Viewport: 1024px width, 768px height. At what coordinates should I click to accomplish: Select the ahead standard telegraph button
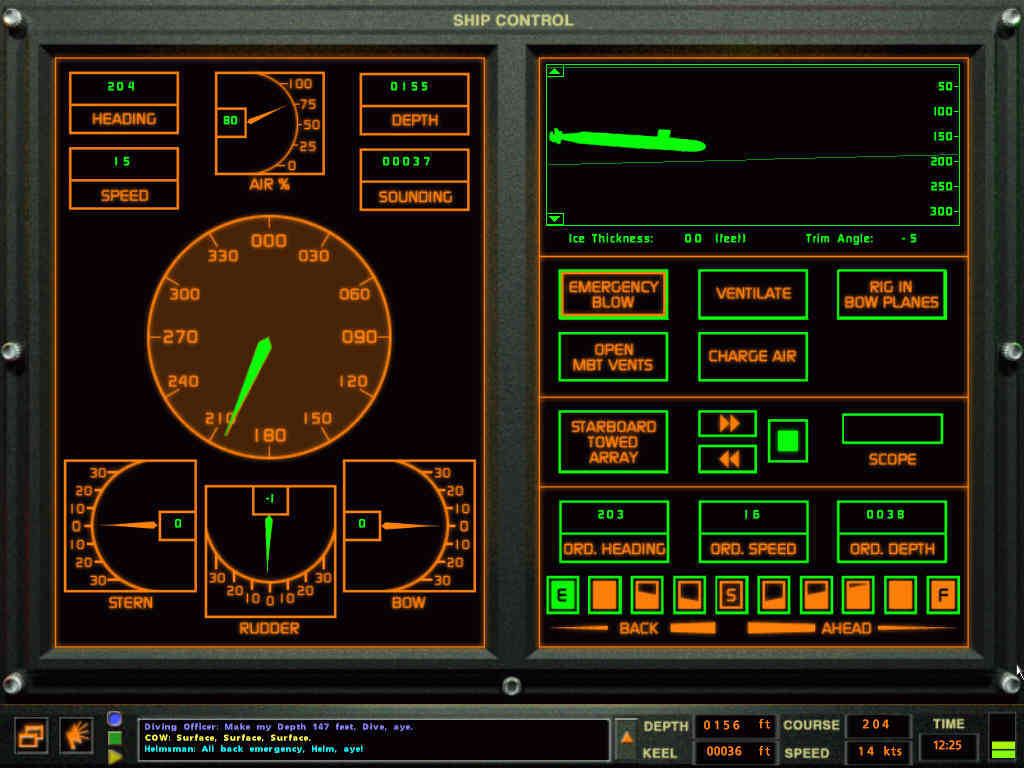858,595
